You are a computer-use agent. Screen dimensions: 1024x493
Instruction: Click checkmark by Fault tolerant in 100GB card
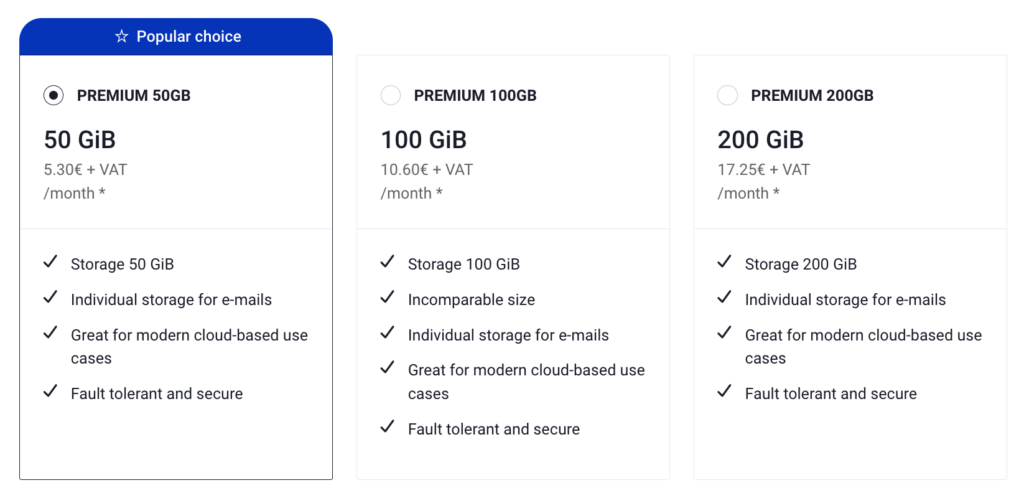(x=387, y=427)
